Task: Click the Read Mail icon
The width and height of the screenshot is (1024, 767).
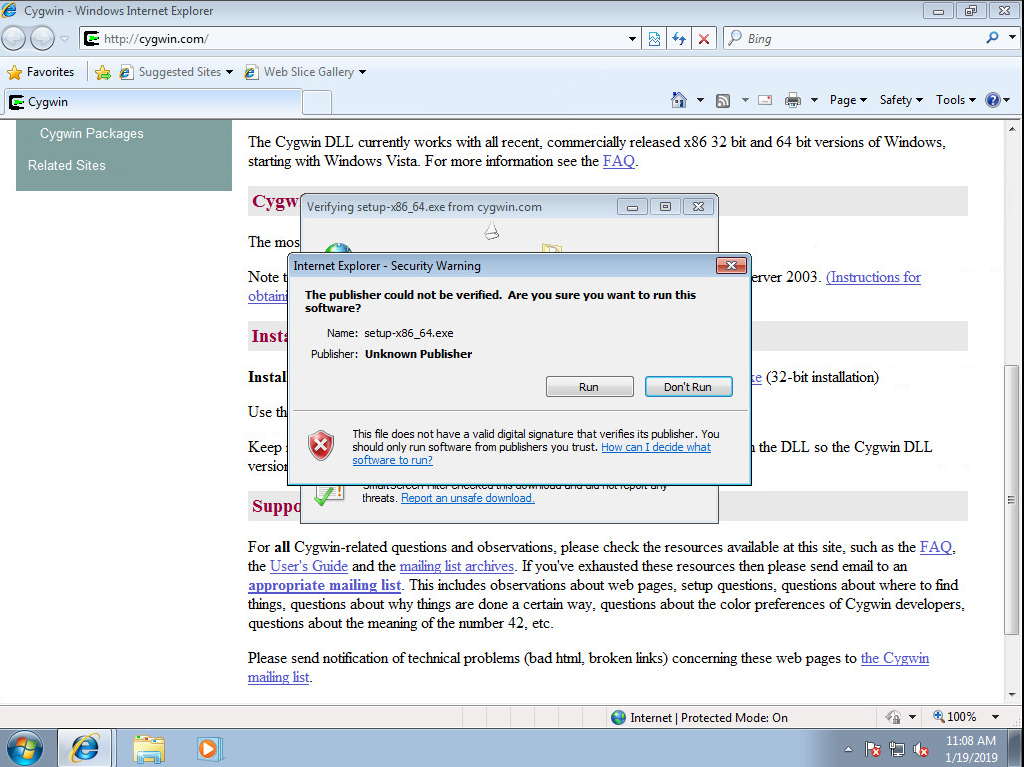Action: click(x=765, y=100)
